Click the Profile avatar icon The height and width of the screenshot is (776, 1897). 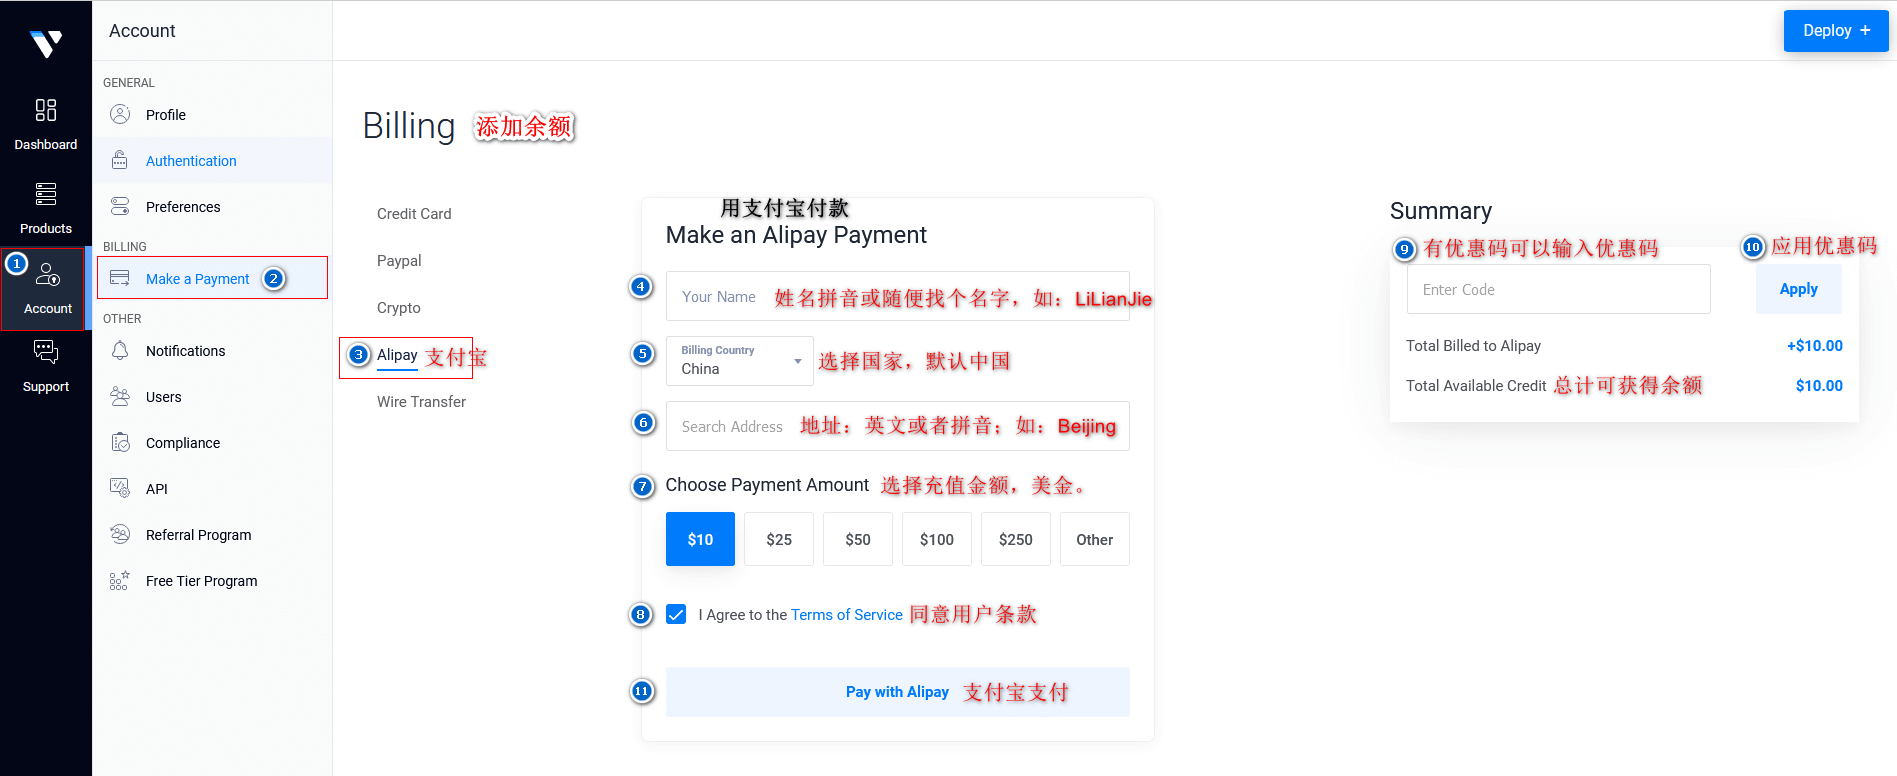point(120,114)
